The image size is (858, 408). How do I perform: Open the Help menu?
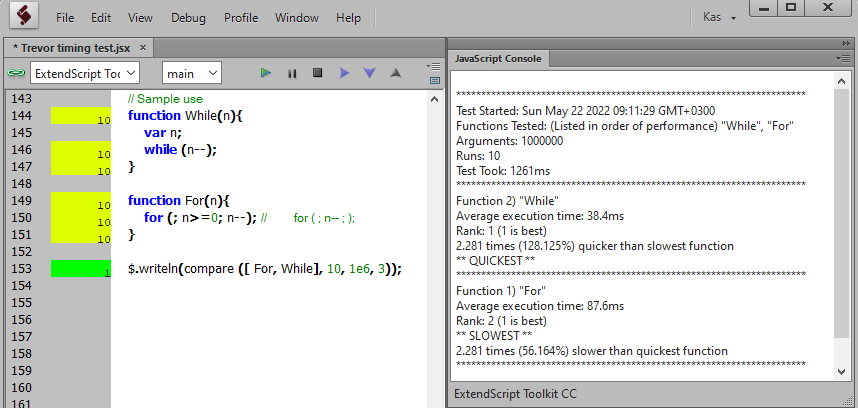click(x=349, y=18)
